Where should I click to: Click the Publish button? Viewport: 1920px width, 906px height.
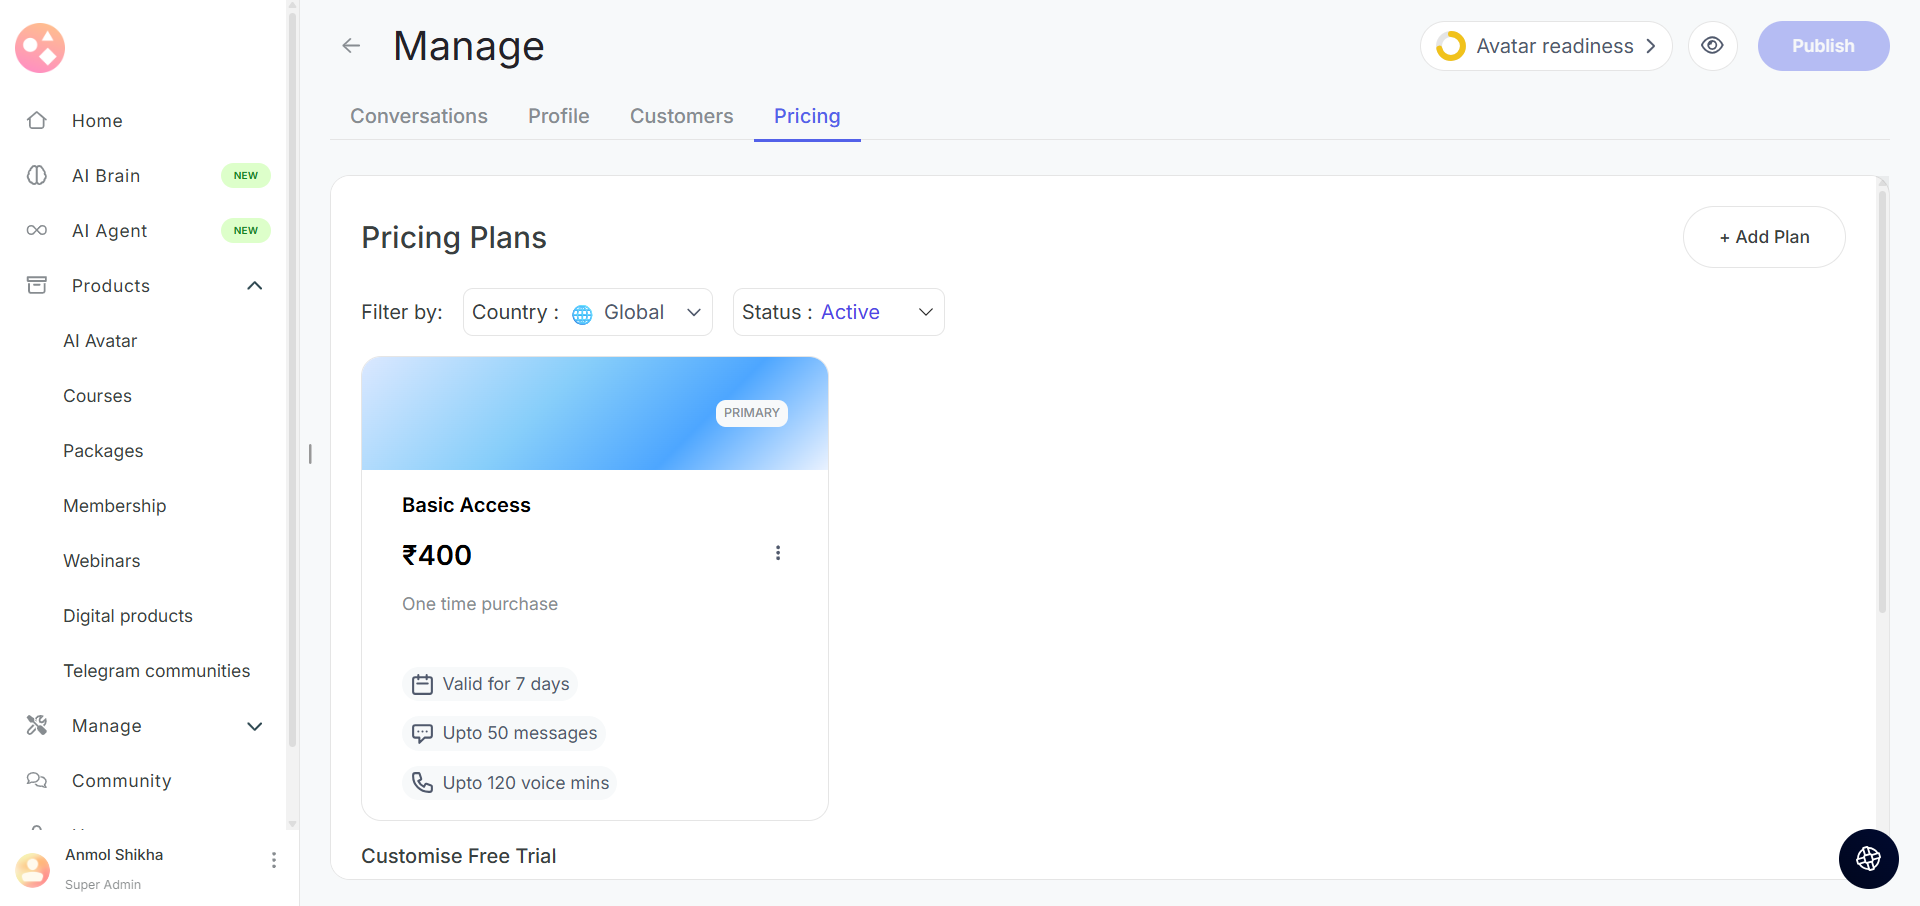coord(1823,46)
